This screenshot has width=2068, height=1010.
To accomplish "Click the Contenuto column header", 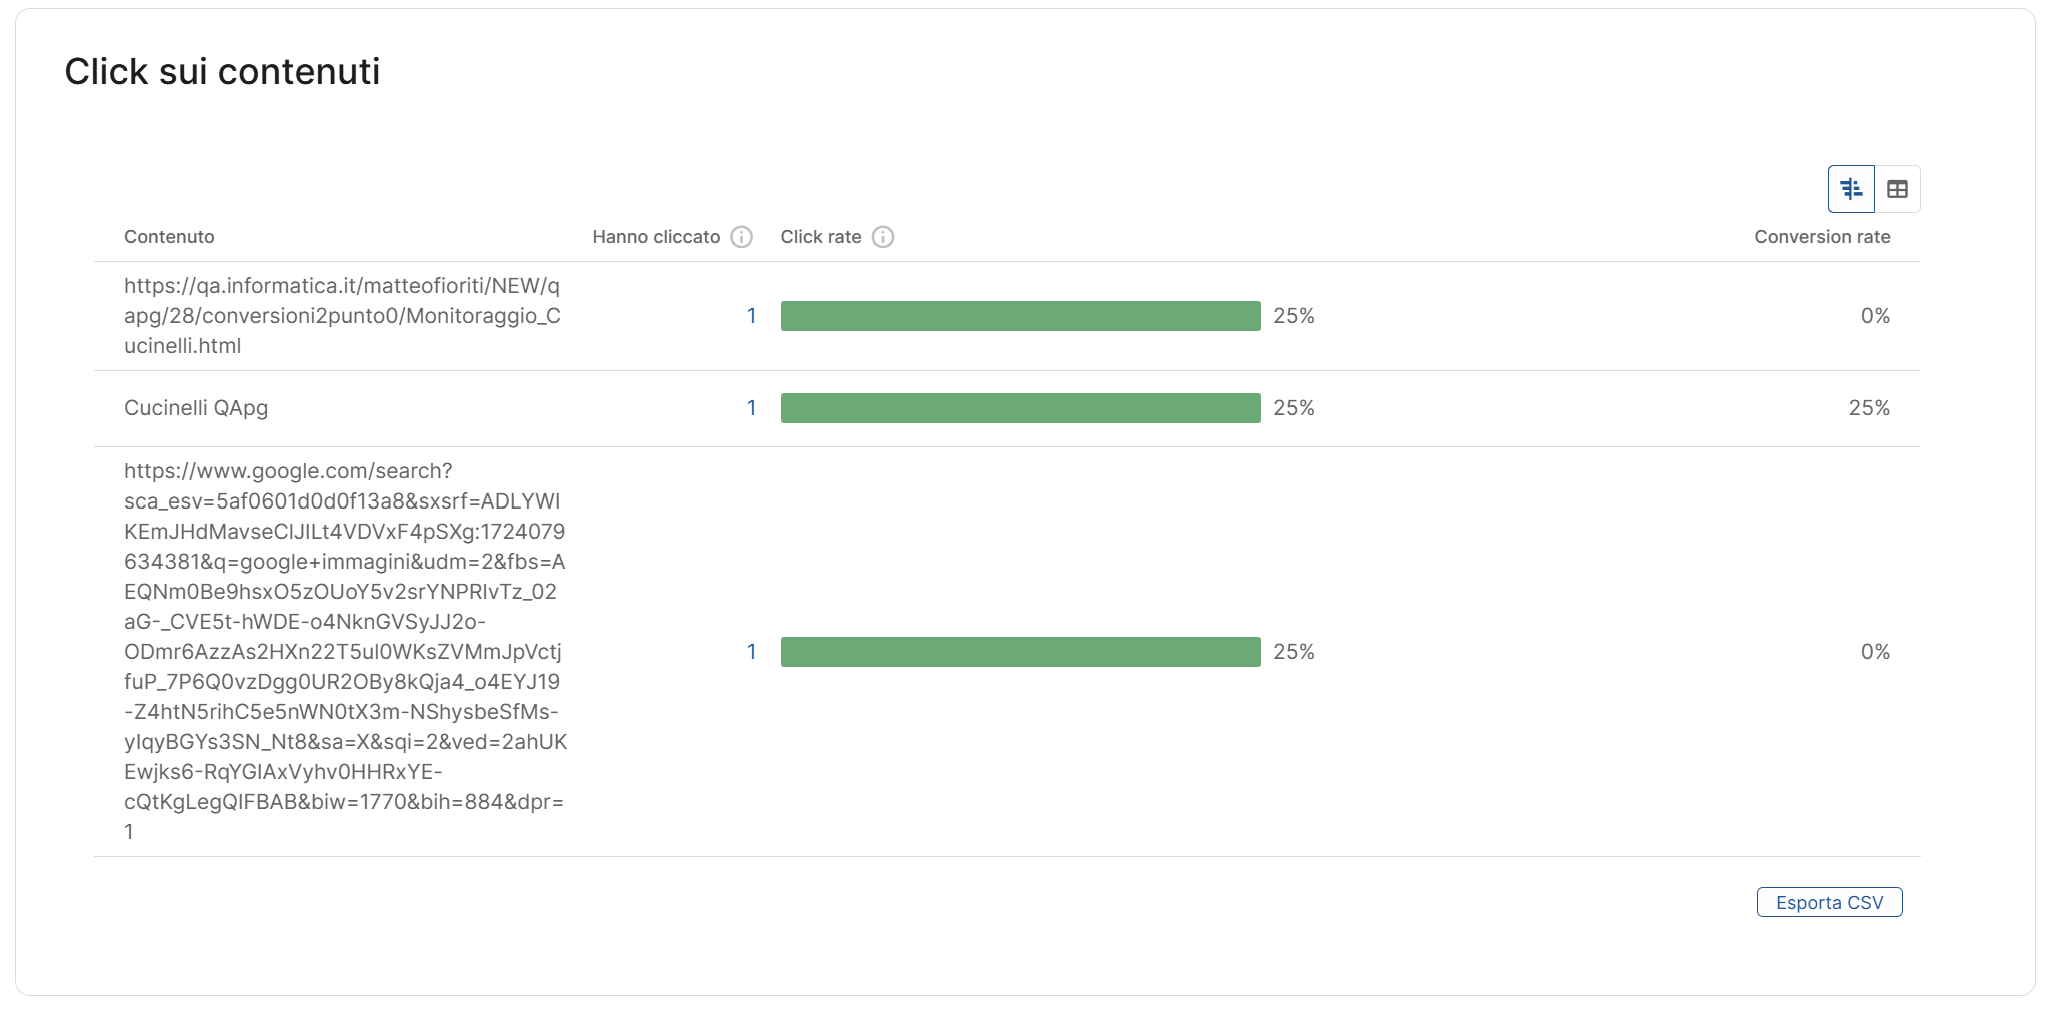I will (169, 237).
